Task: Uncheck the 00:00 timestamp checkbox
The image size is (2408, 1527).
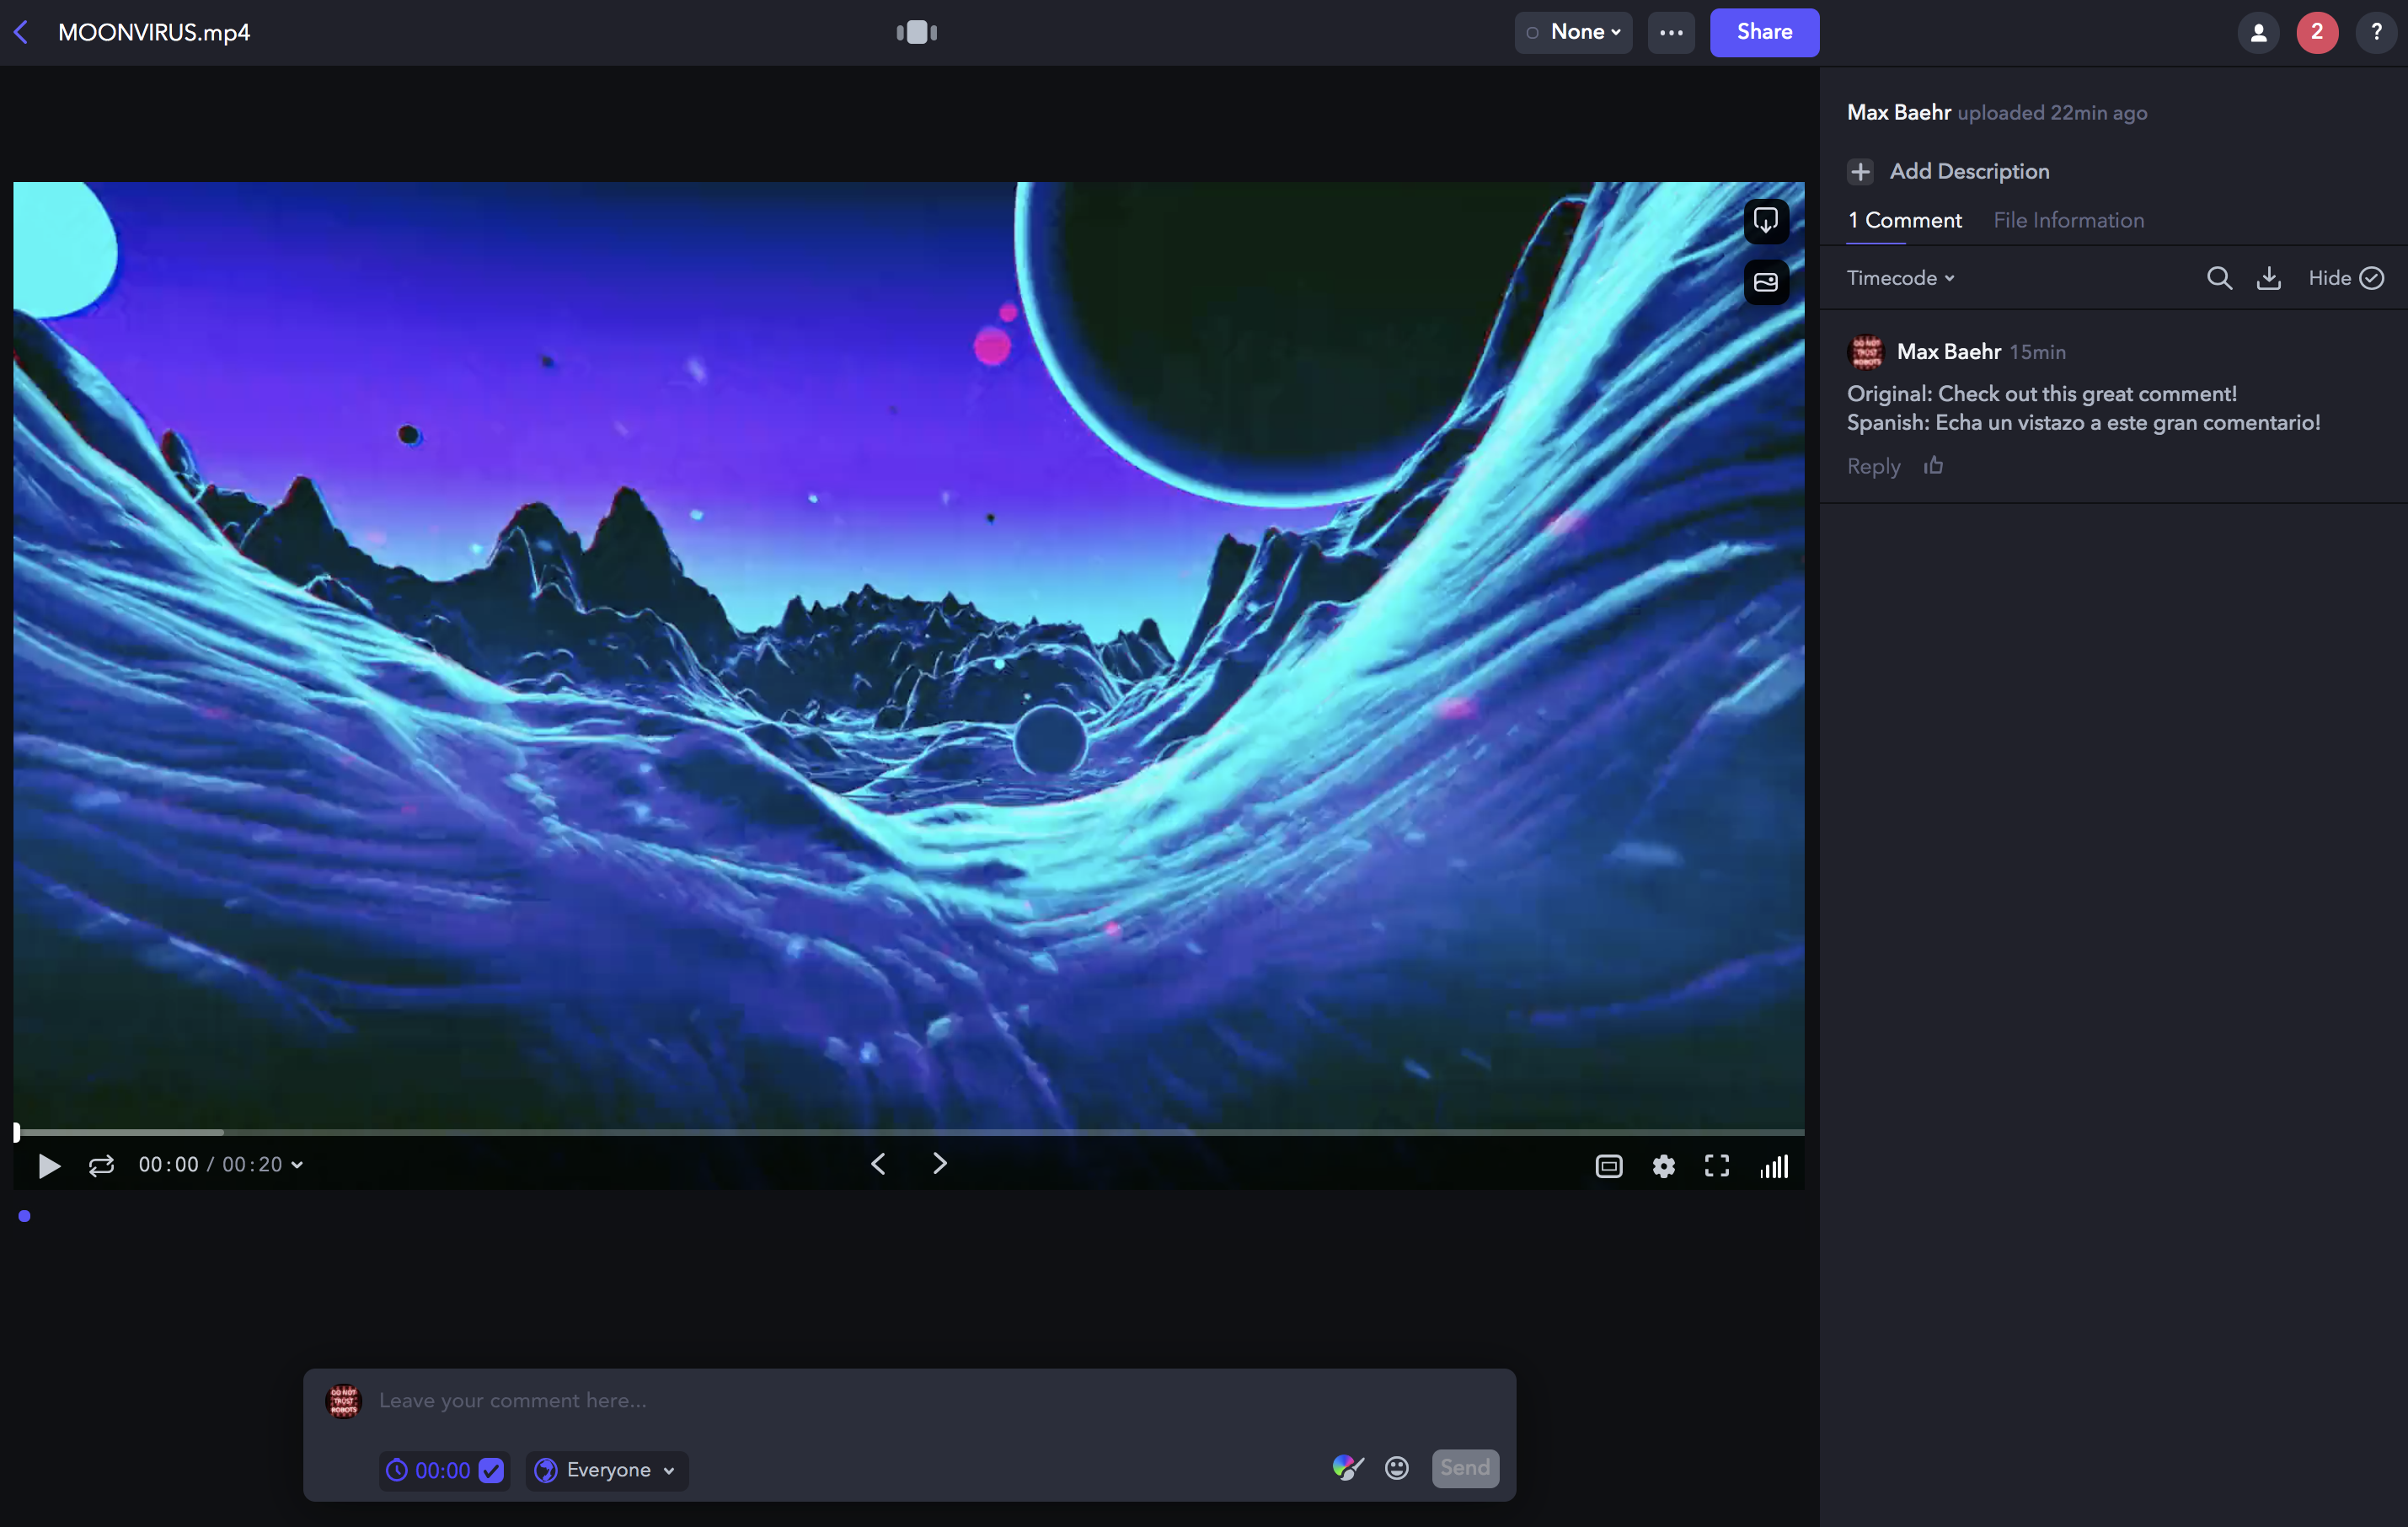Action: 491,1470
